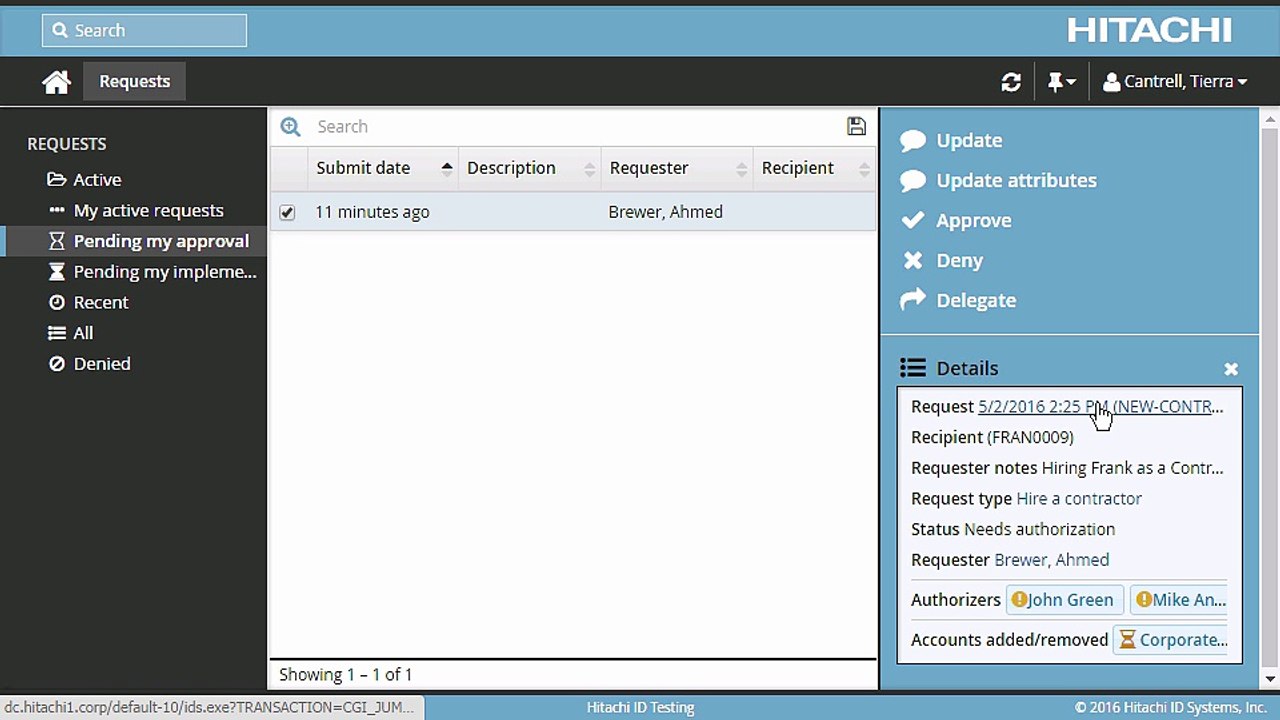Focus the top Search field
This screenshot has width=1280, height=720.
click(x=144, y=31)
